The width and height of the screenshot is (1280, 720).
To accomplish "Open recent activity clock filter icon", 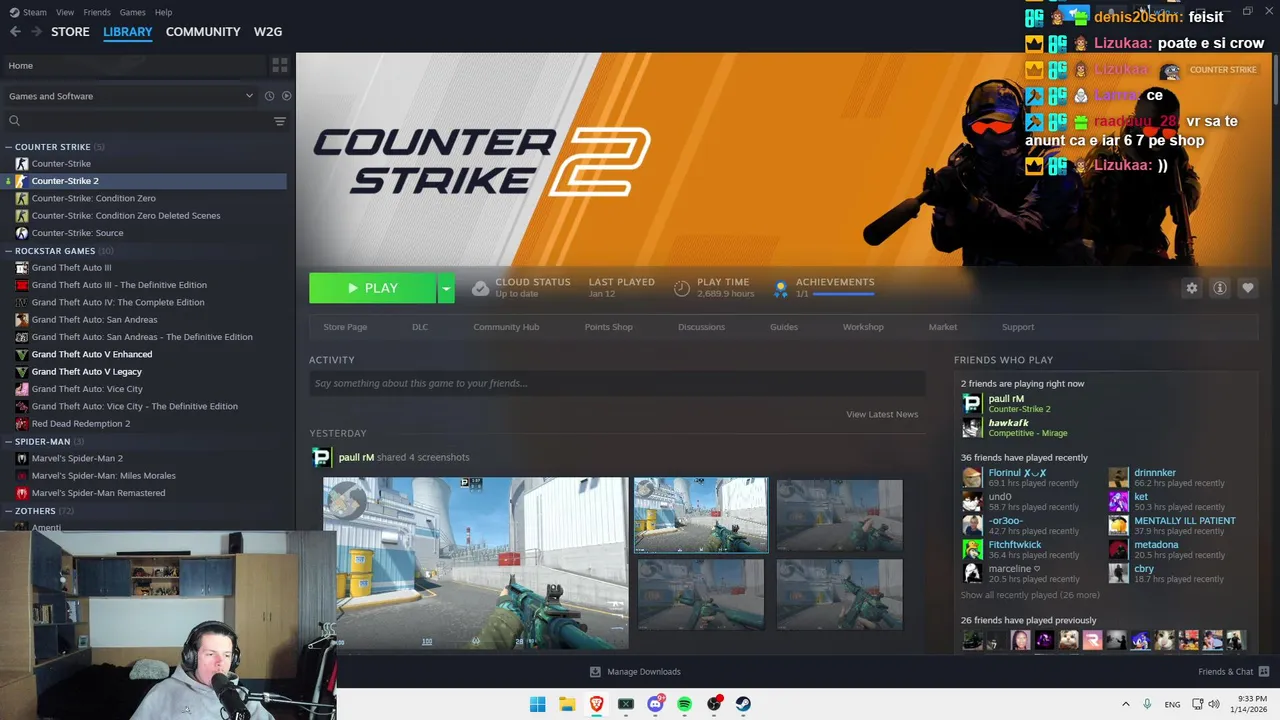I will click(269, 96).
